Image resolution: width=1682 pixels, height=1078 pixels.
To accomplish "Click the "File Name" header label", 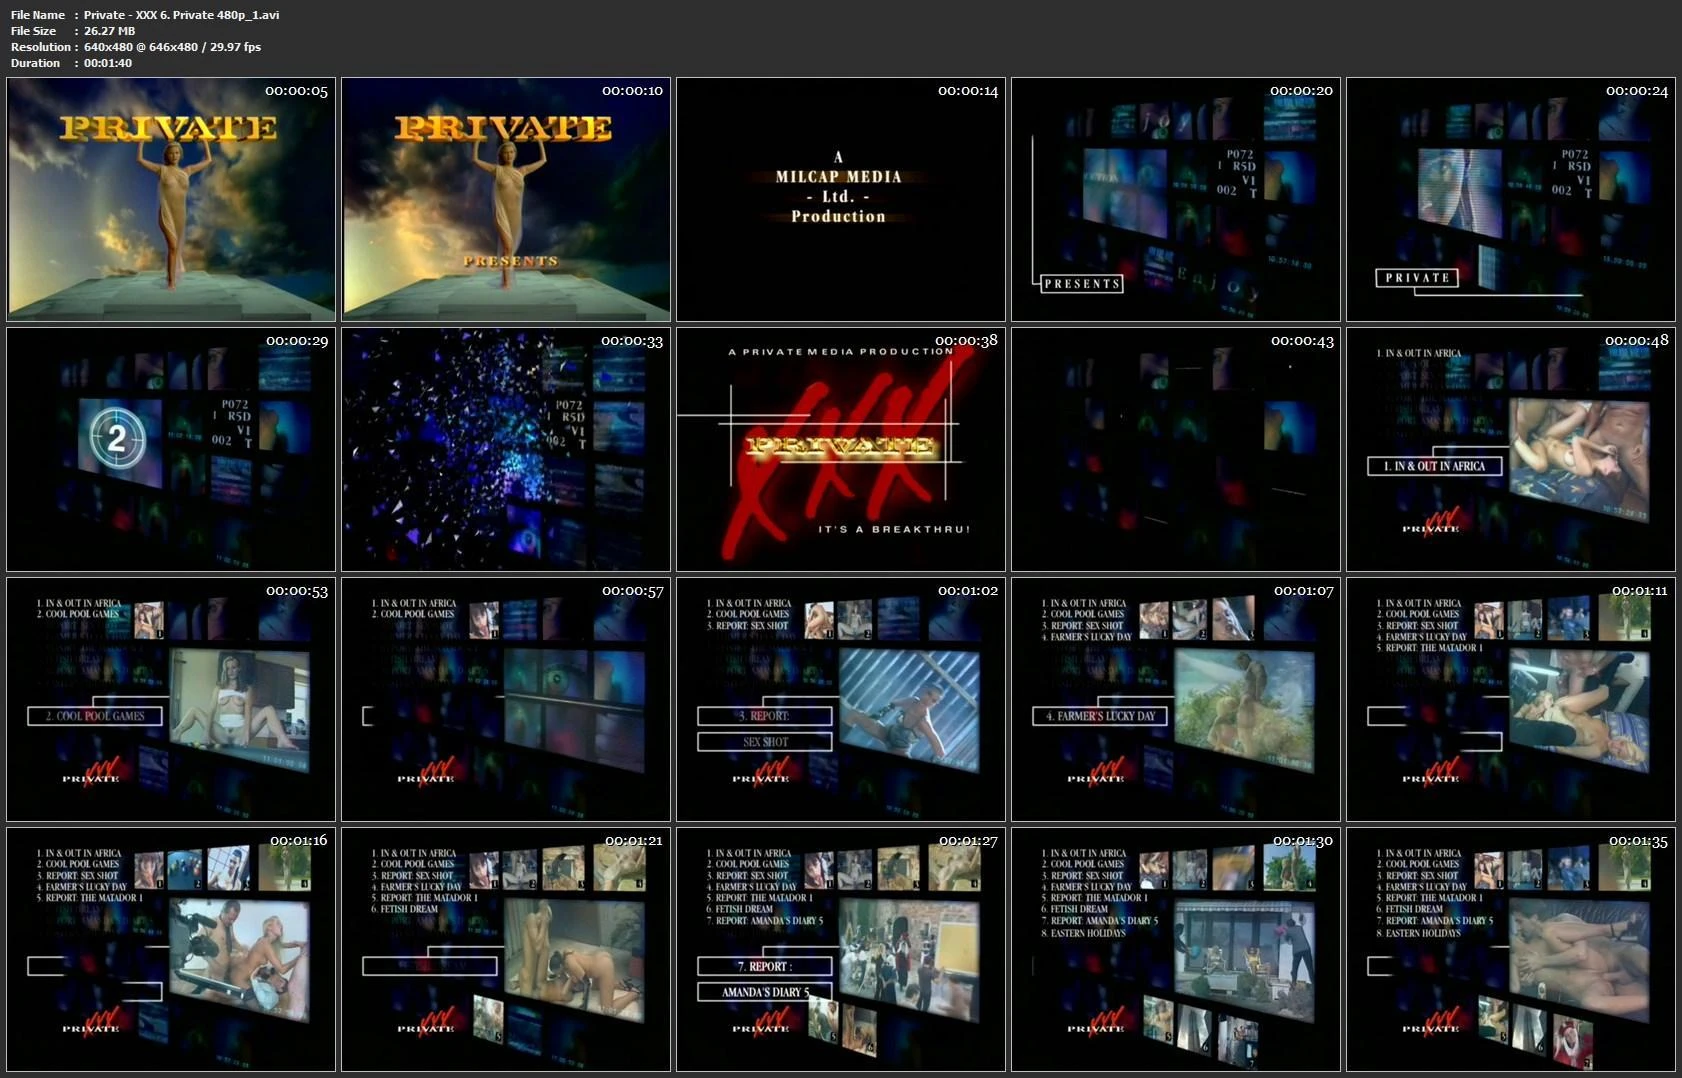I will pyautogui.click(x=38, y=15).
